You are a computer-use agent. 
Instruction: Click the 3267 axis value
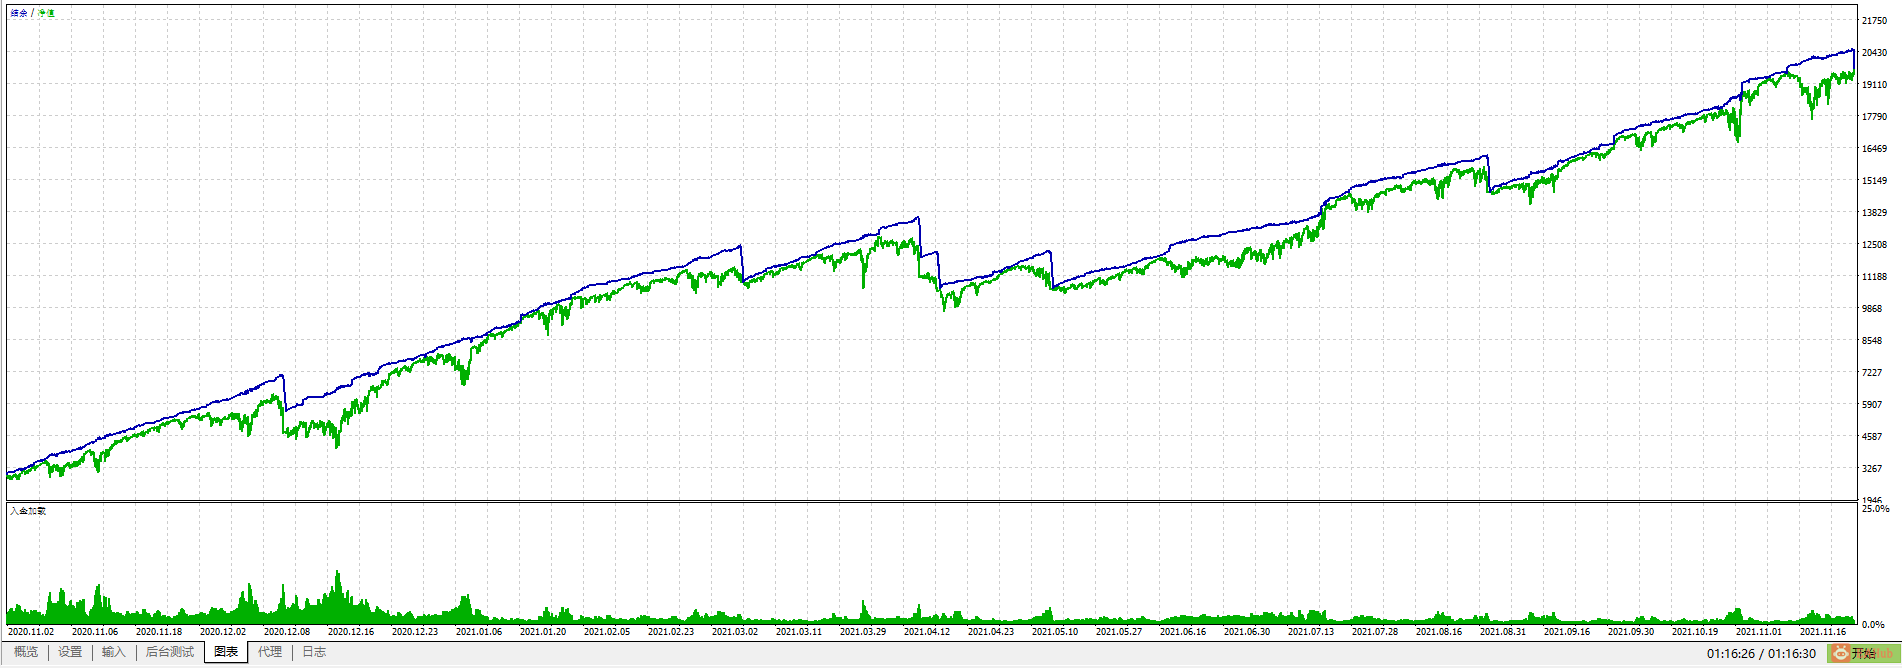[x=1872, y=468]
